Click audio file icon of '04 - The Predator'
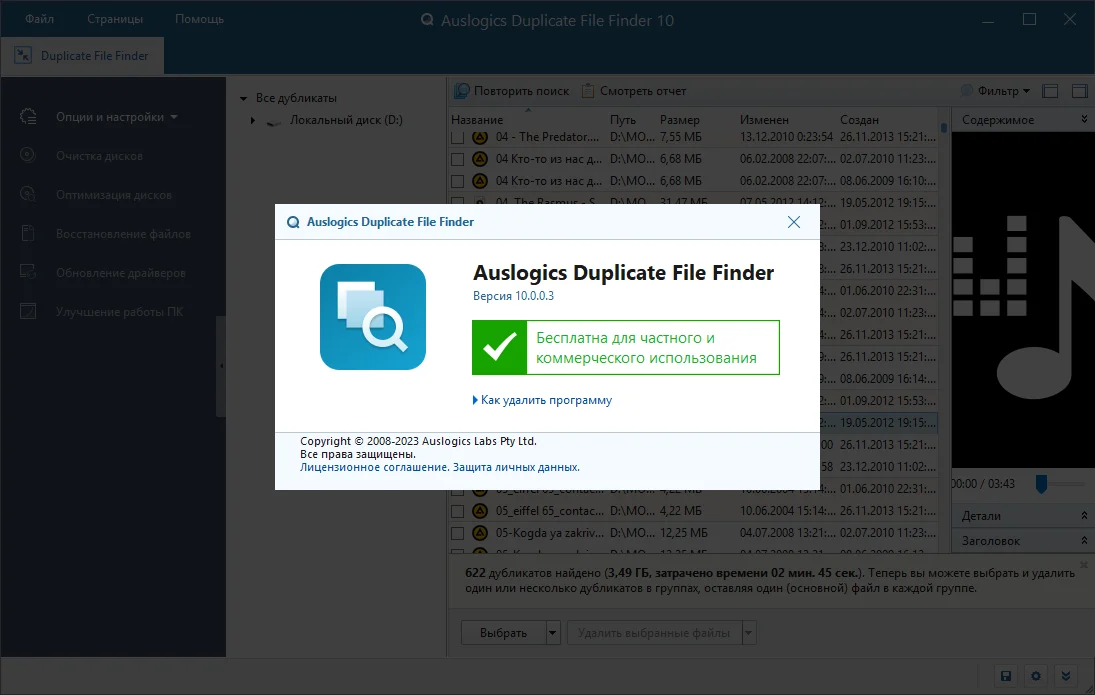The width and height of the screenshot is (1095, 695). [480, 137]
